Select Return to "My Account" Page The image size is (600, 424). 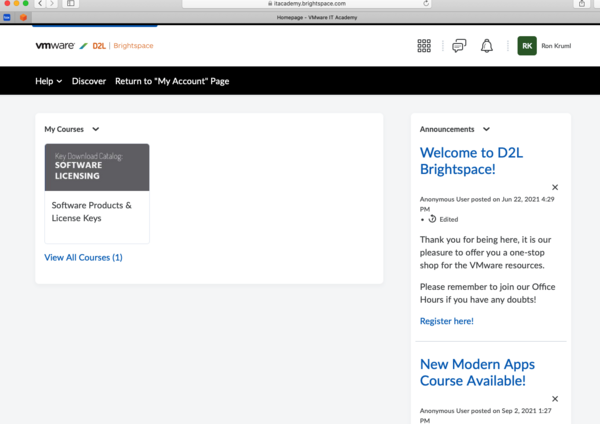[172, 81]
